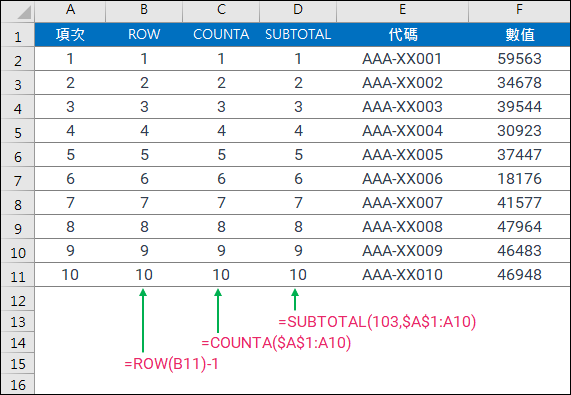Select row 11 header

click(x=18, y=275)
